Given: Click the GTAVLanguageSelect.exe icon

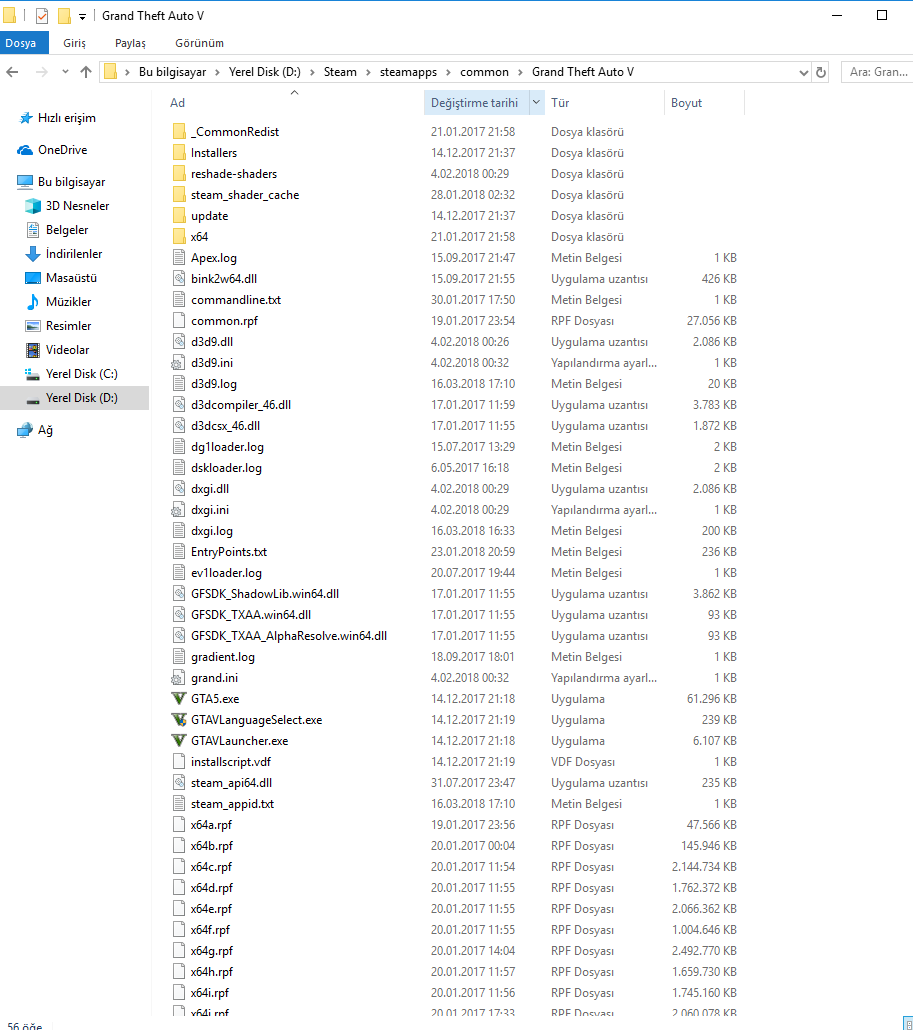Looking at the screenshot, I should tap(179, 719).
